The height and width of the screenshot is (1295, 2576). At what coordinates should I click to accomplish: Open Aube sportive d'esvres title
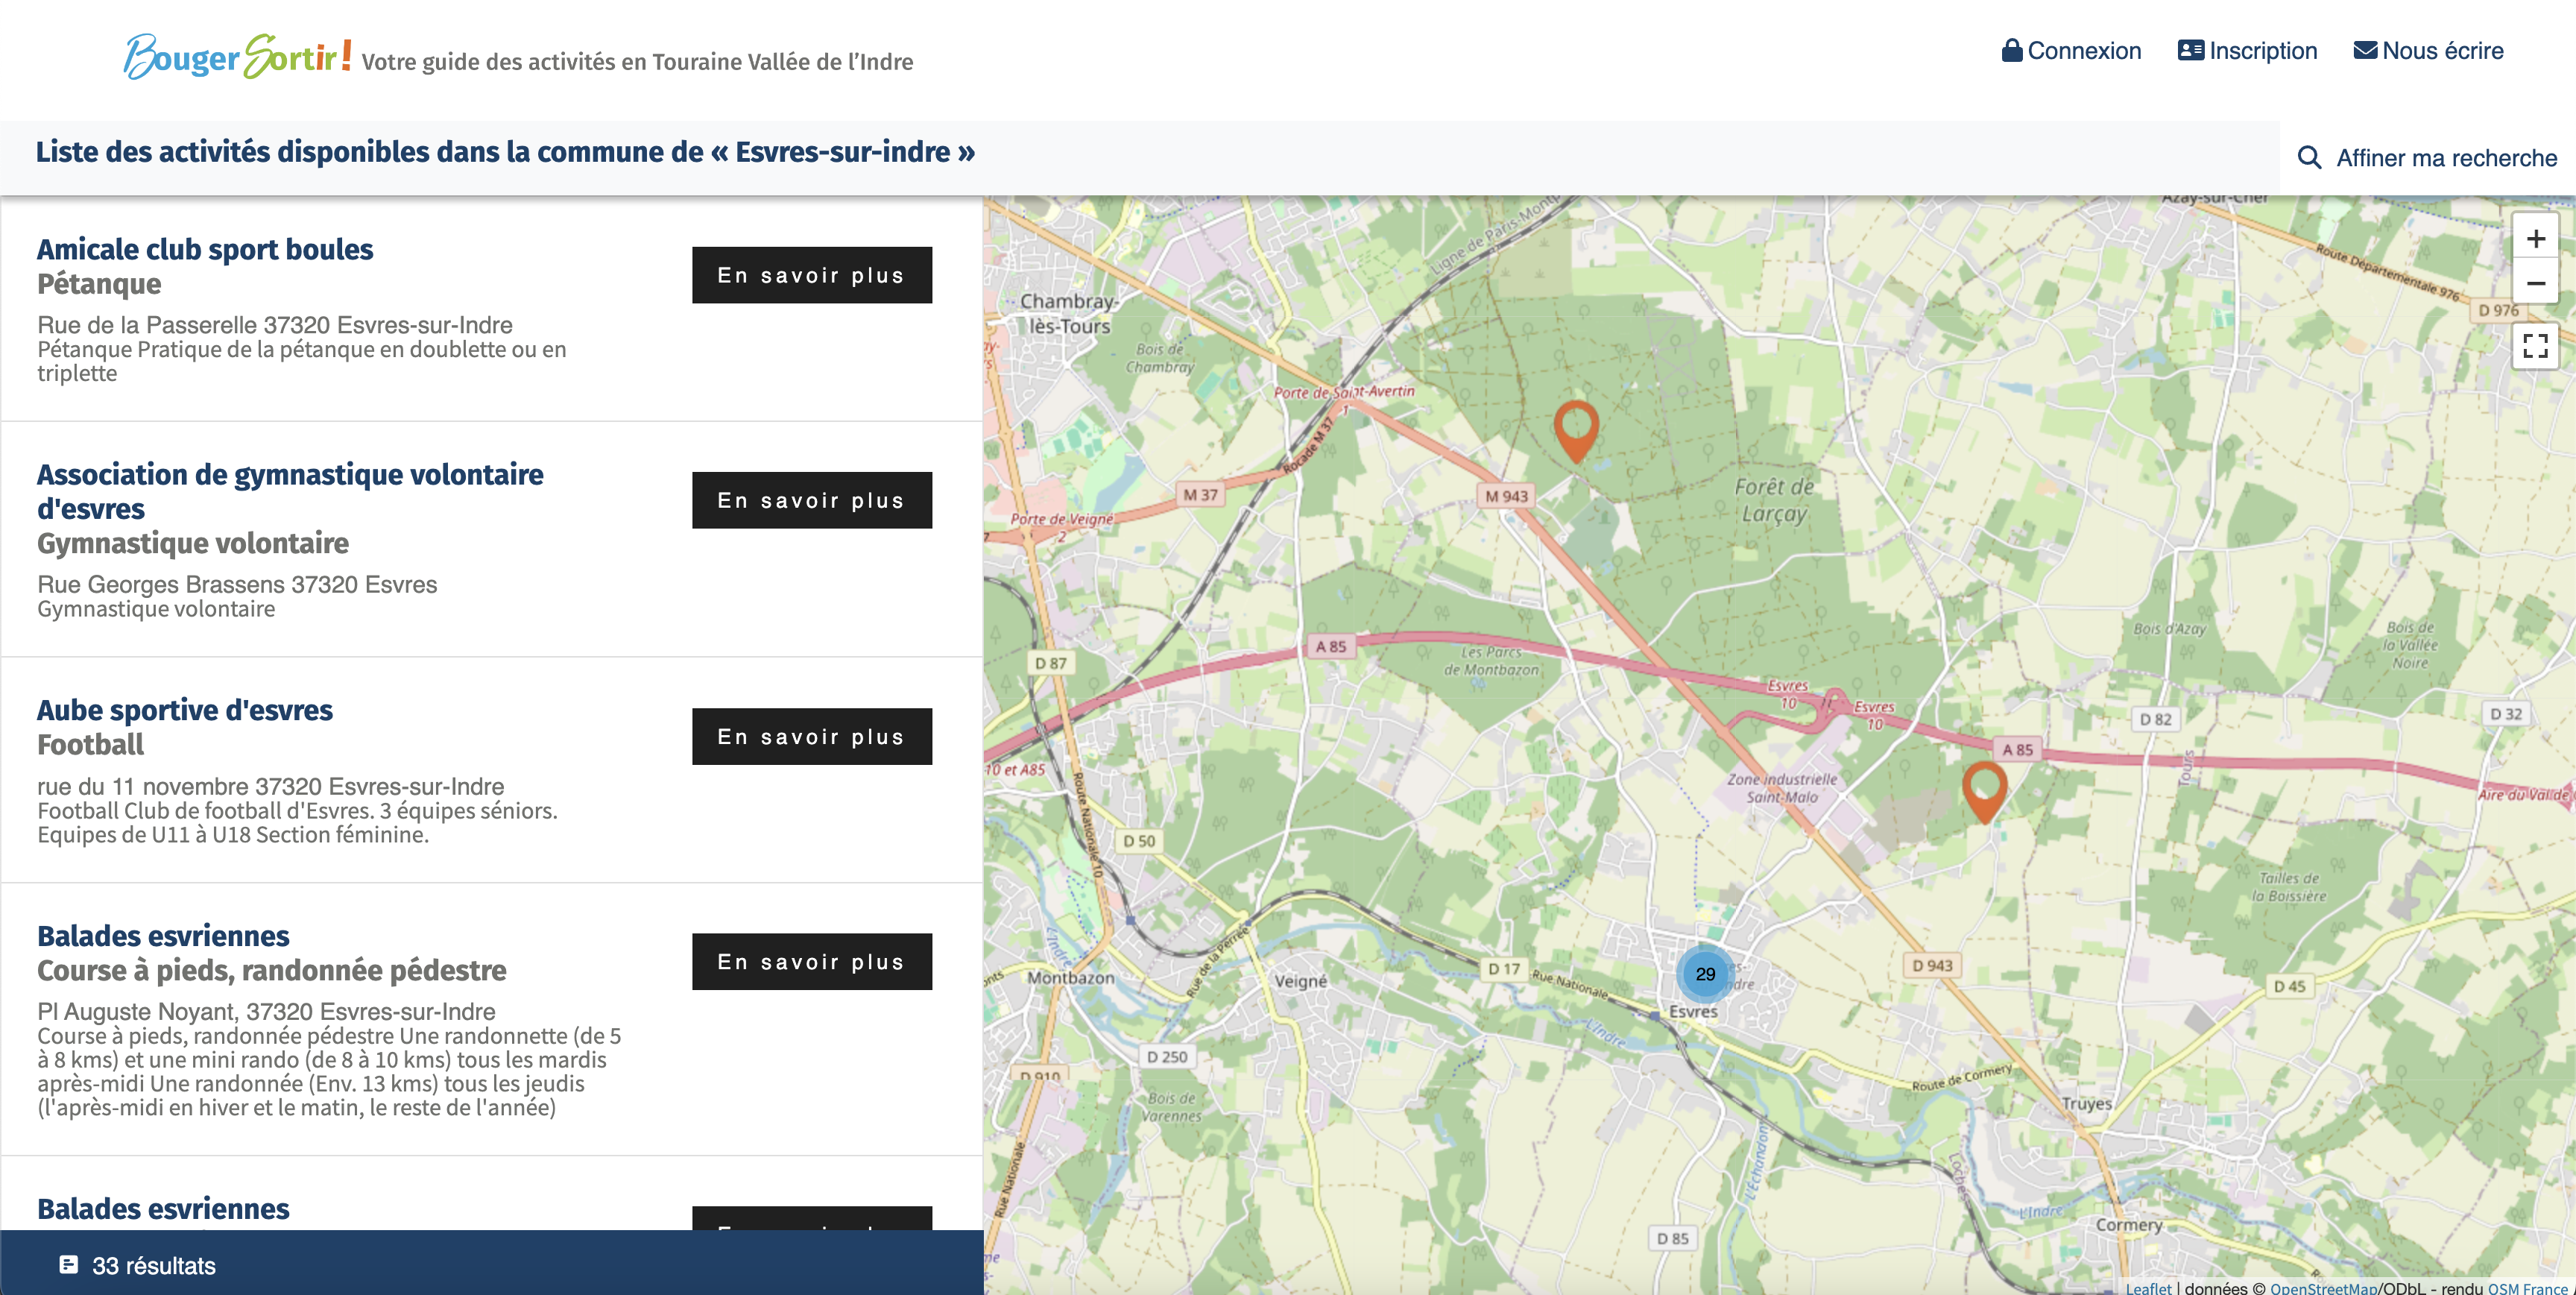(x=185, y=710)
